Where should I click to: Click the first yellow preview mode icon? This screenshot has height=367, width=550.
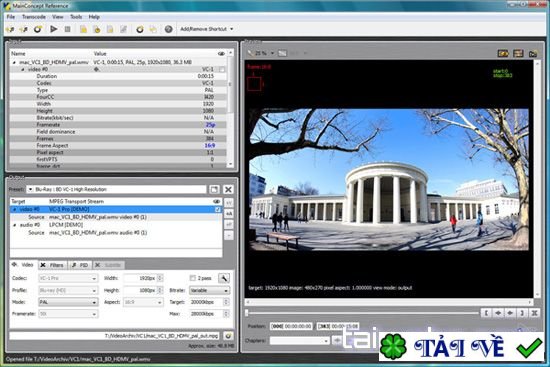(x=503, y=53)
